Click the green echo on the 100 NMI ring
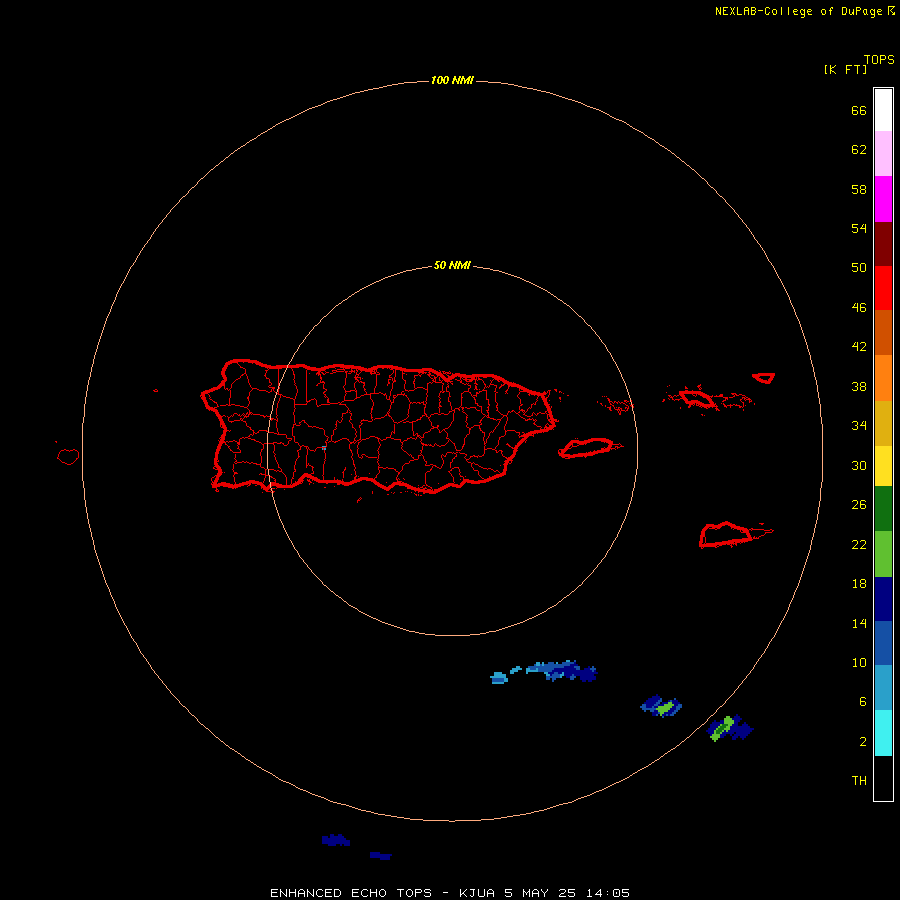Viewport: 900px width, 900px height. tap(730, 728)
